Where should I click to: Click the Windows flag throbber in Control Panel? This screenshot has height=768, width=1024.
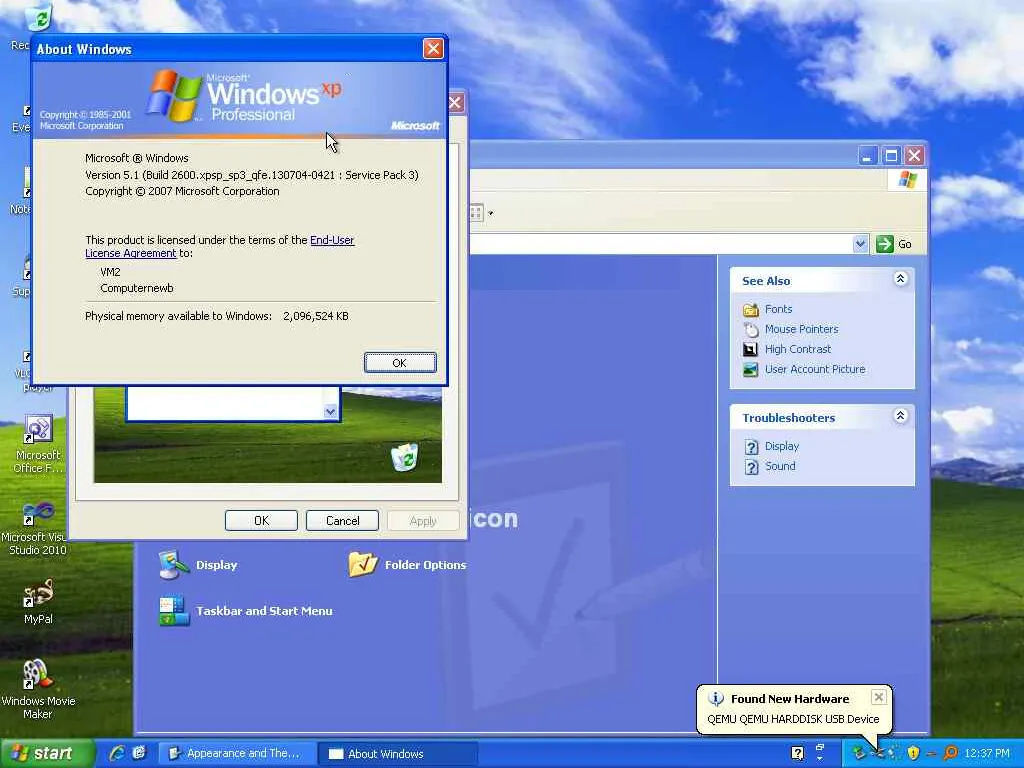[x=908, y=180]
